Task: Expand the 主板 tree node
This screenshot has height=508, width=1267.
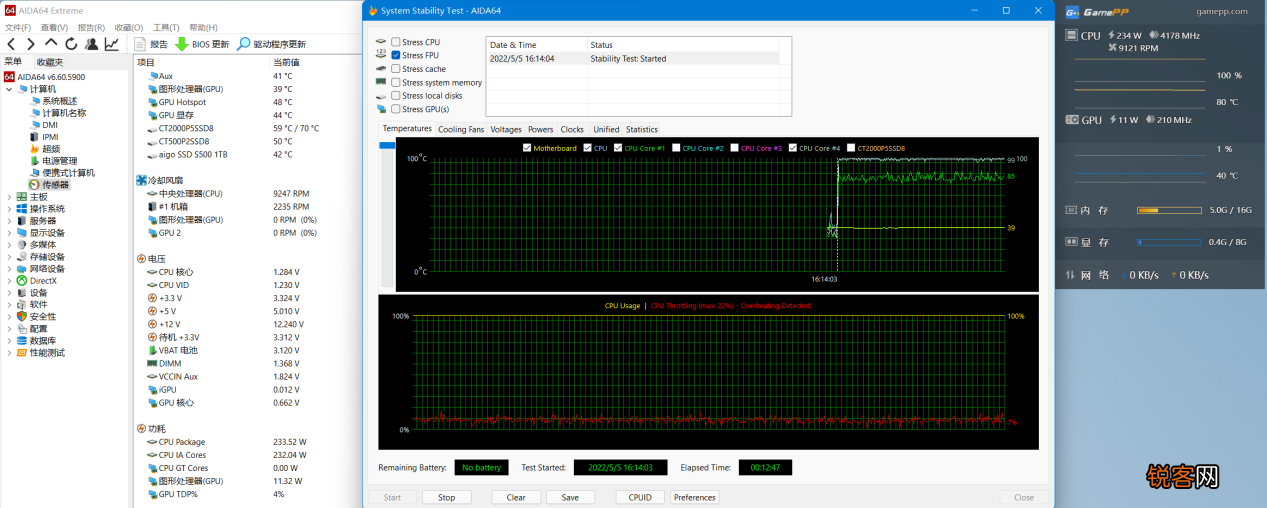Action: [10, 197]
